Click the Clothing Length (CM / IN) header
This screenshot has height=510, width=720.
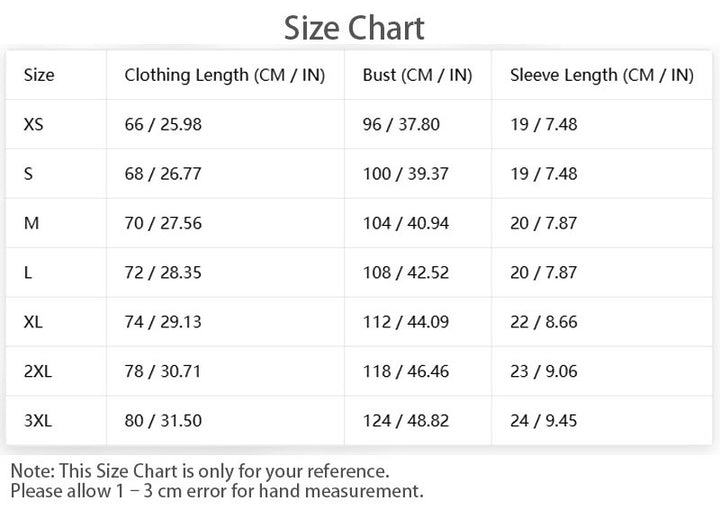tap(225, 75)
